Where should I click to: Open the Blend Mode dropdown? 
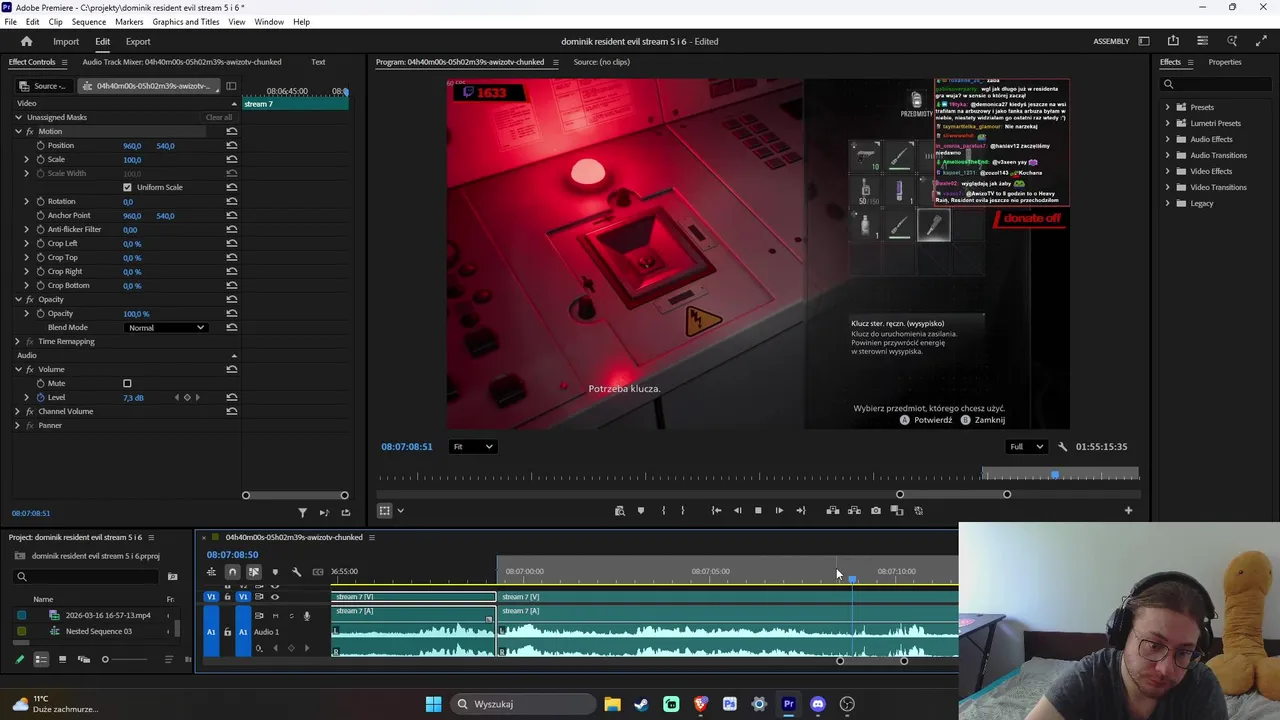[x=166, y=328]
